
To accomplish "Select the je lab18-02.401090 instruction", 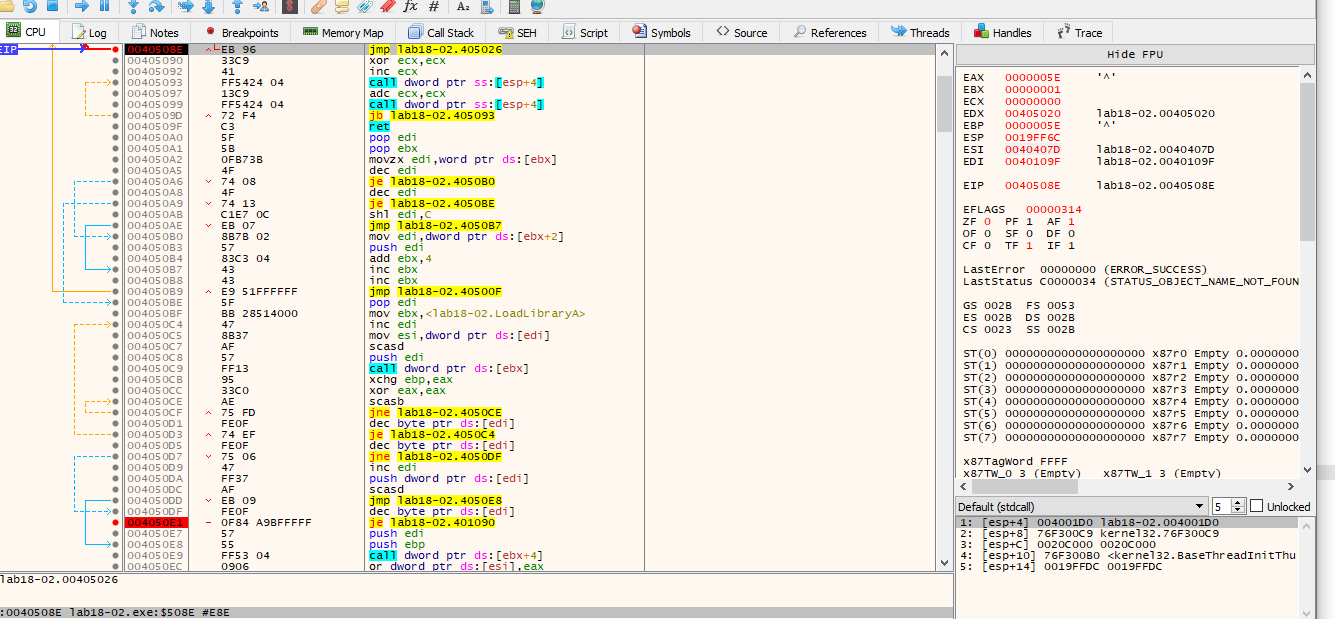I will coord(431,522).
